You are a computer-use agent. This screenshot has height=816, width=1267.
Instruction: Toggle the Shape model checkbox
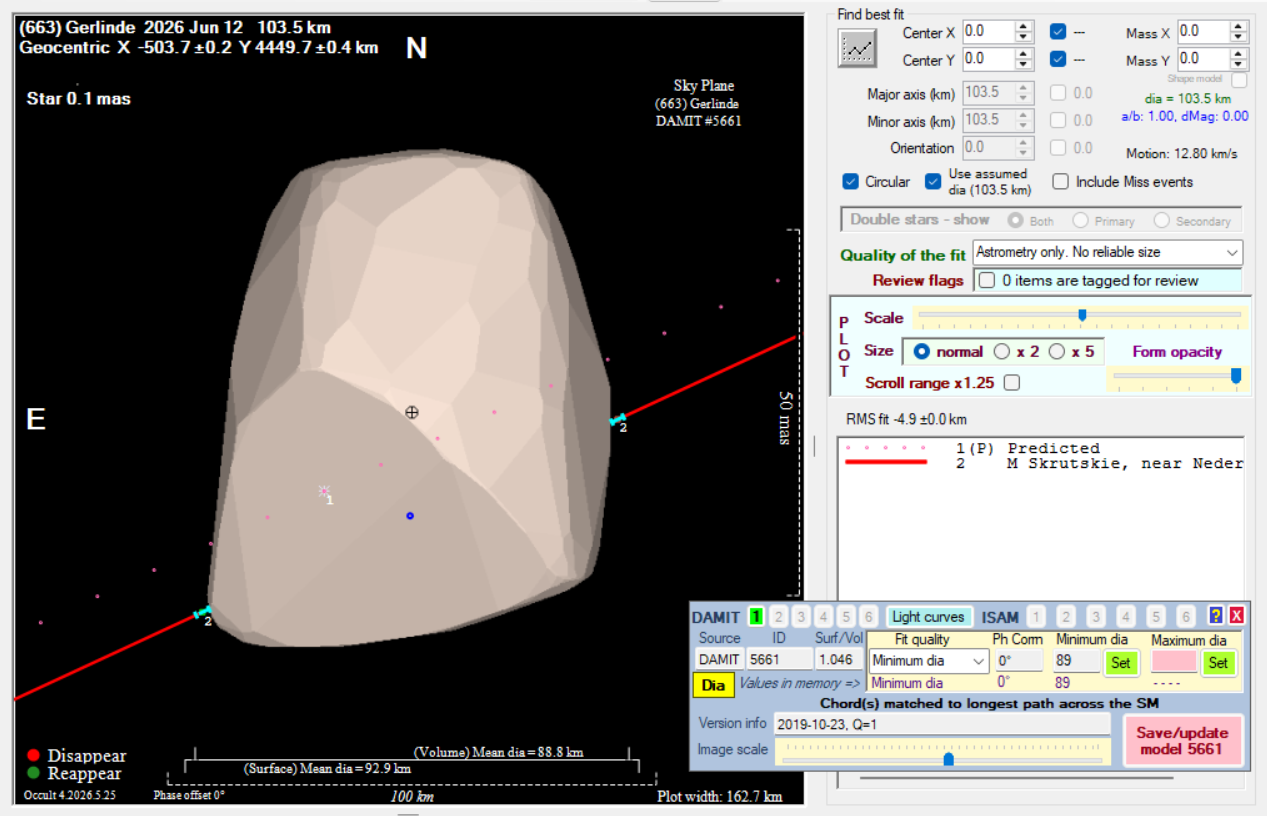[x=1239, y=80]
